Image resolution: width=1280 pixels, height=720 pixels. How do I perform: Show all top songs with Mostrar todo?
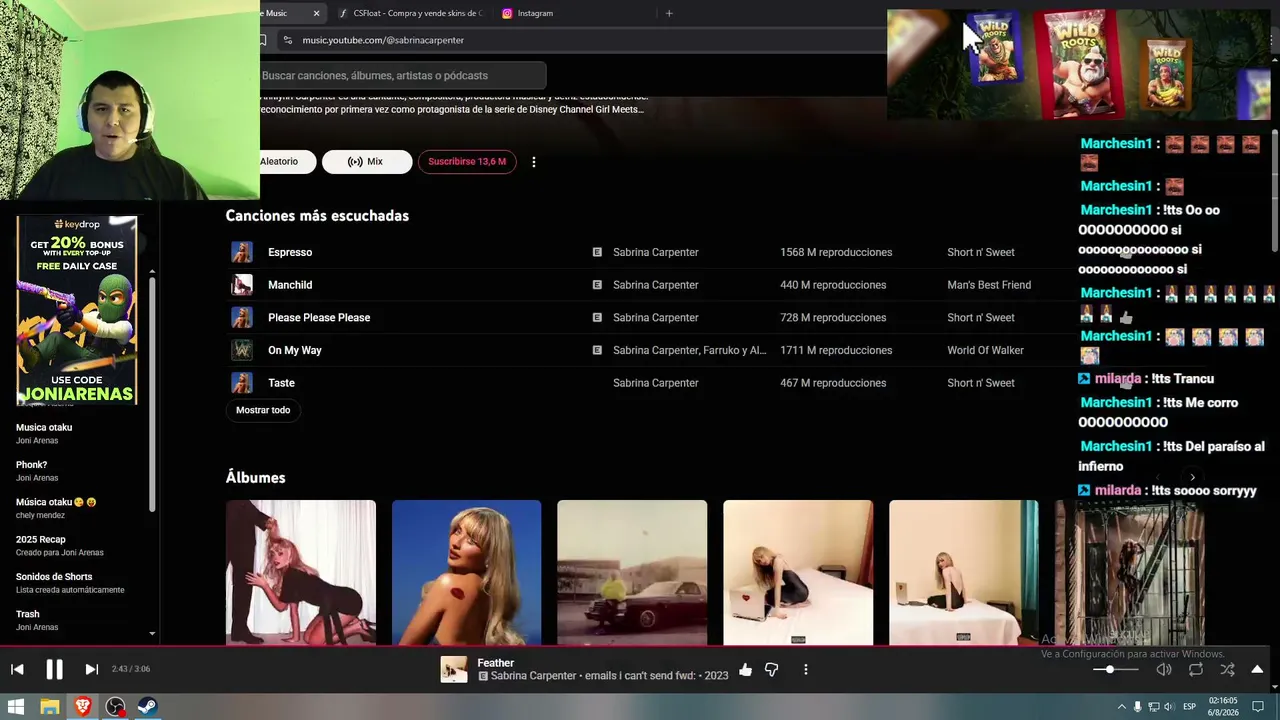tap(263, 410)
